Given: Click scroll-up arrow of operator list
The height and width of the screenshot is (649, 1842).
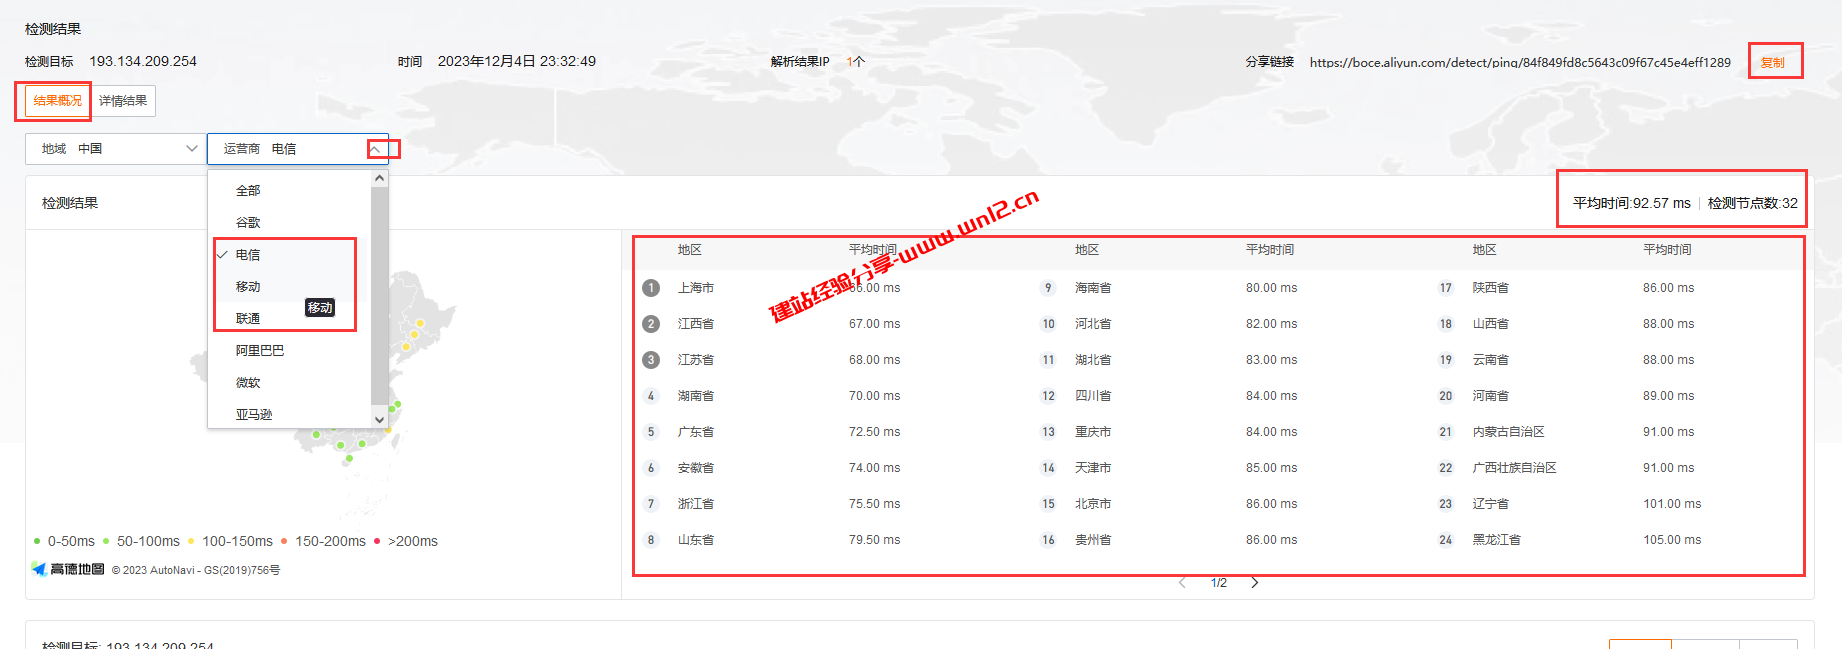Looking at the screenshot, I should [379, 178].
